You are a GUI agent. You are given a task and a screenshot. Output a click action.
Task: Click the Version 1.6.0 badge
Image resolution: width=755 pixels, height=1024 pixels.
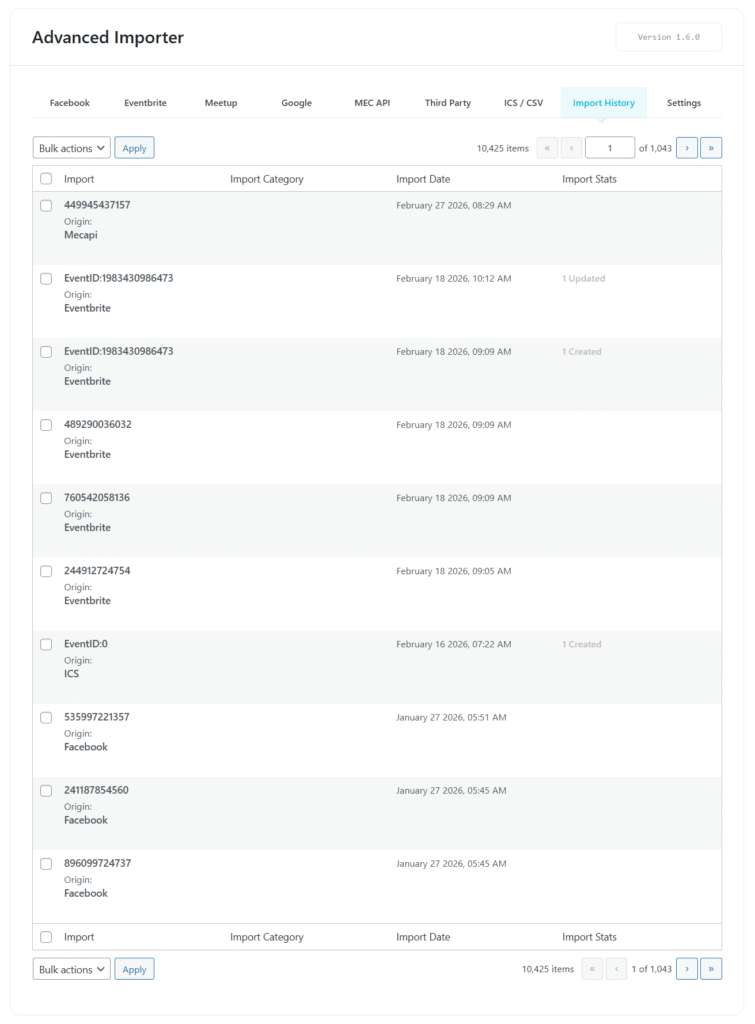(668, 37)
